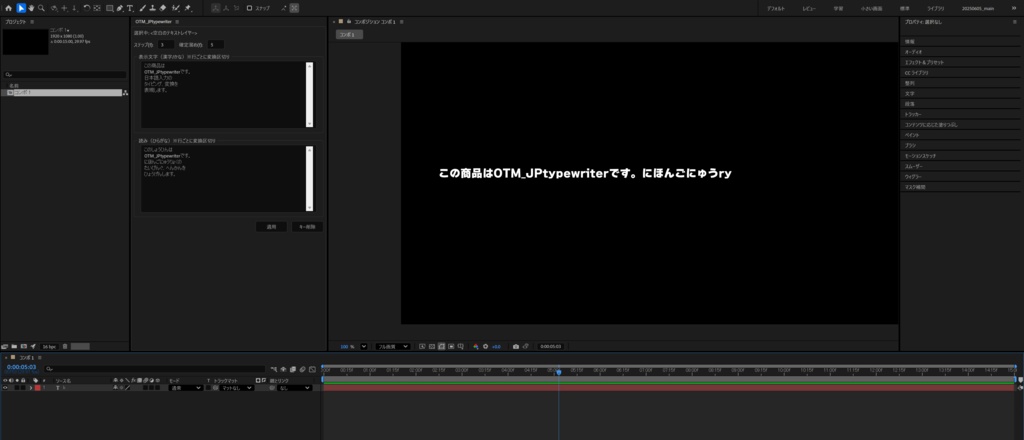
Task: Select the Zoom magnifier tool
Action: pyautogui.click(x=41, y=8)
